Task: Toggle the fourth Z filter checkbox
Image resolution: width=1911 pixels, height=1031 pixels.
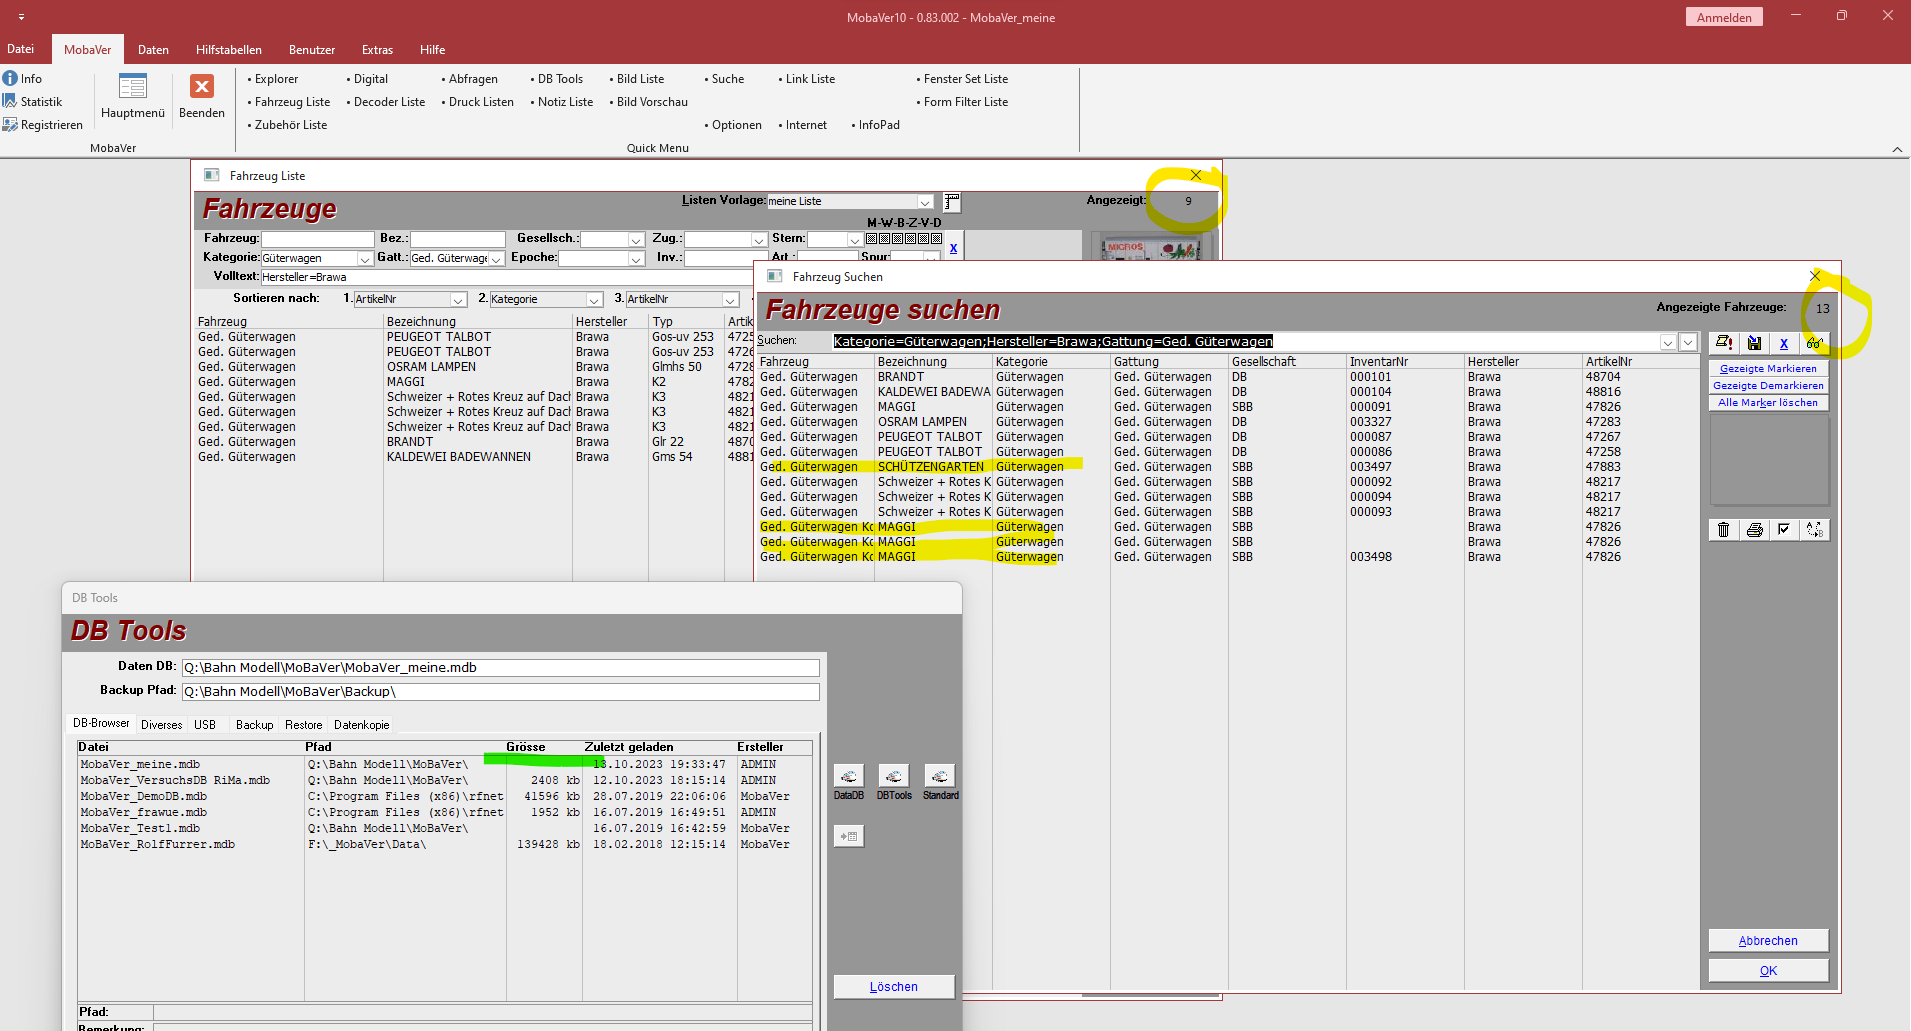Action: click(x=910, y=239)
